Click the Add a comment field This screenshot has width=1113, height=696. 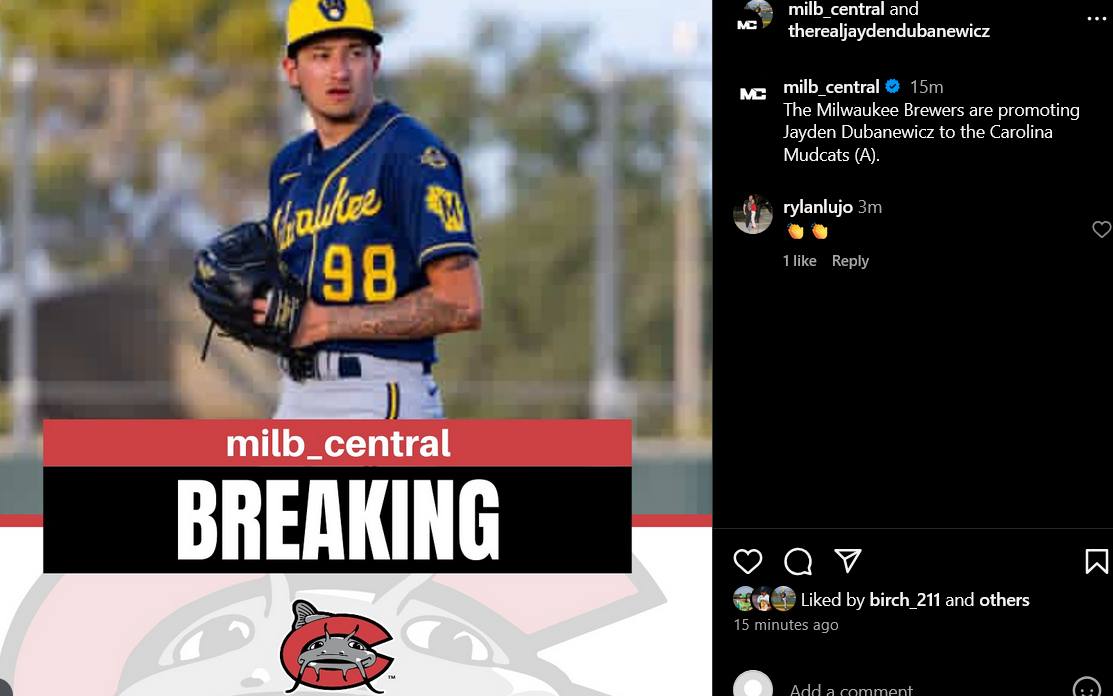click(923, 689)
